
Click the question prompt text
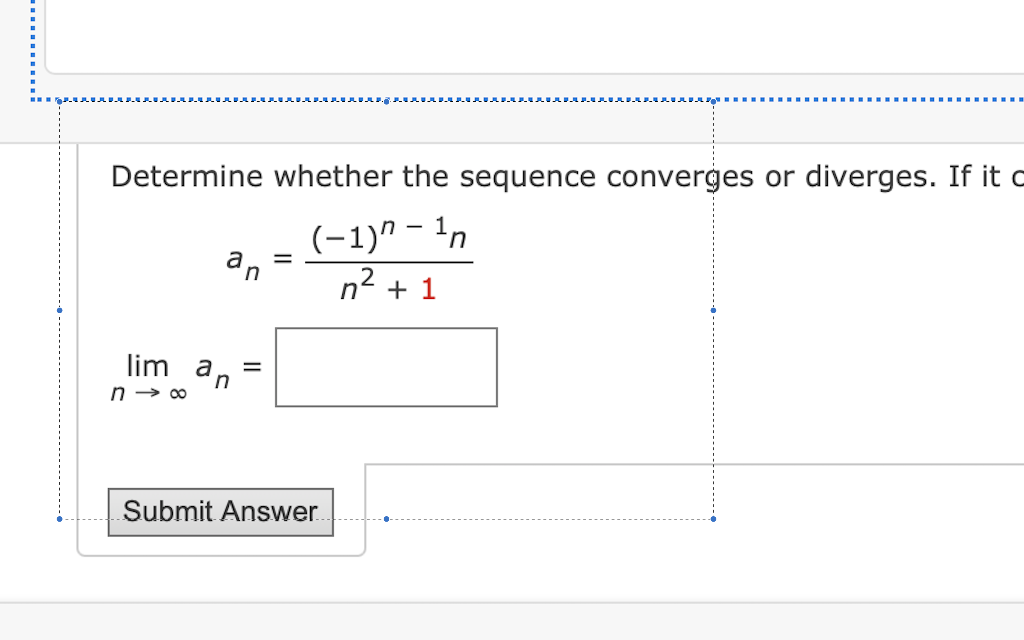coord(450,176)
